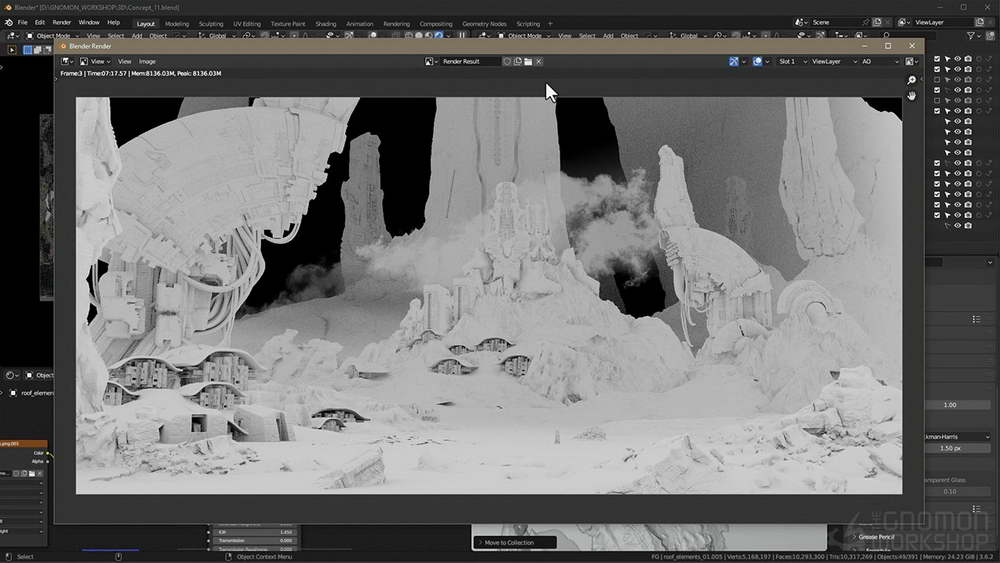
Task: Open the ViewLayer dropdown in the render window
Action: (x=834, y=61)
